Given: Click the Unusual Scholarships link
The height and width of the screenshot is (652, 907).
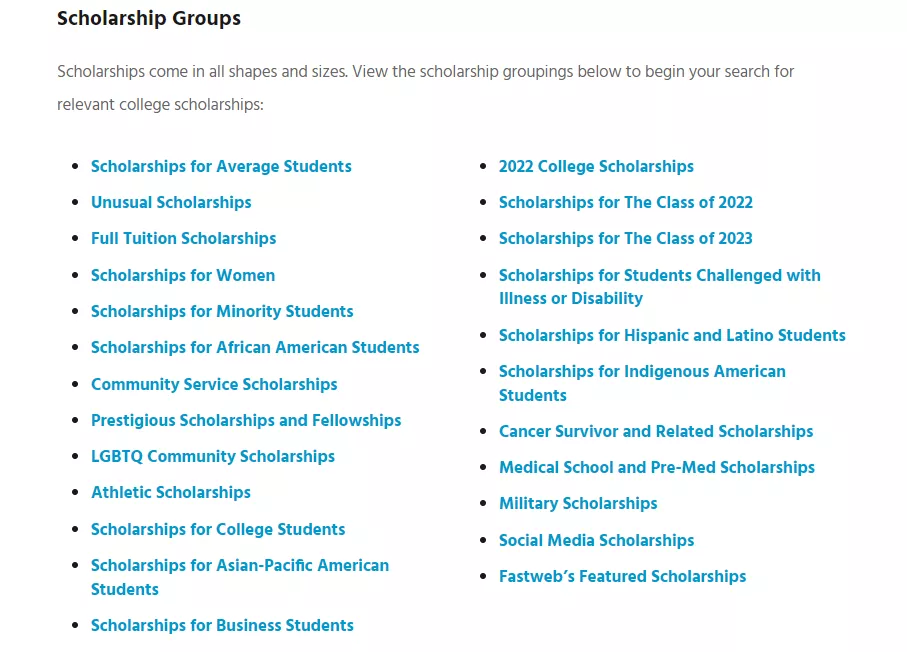Looking at the screenshot, I should pos(171,202).
